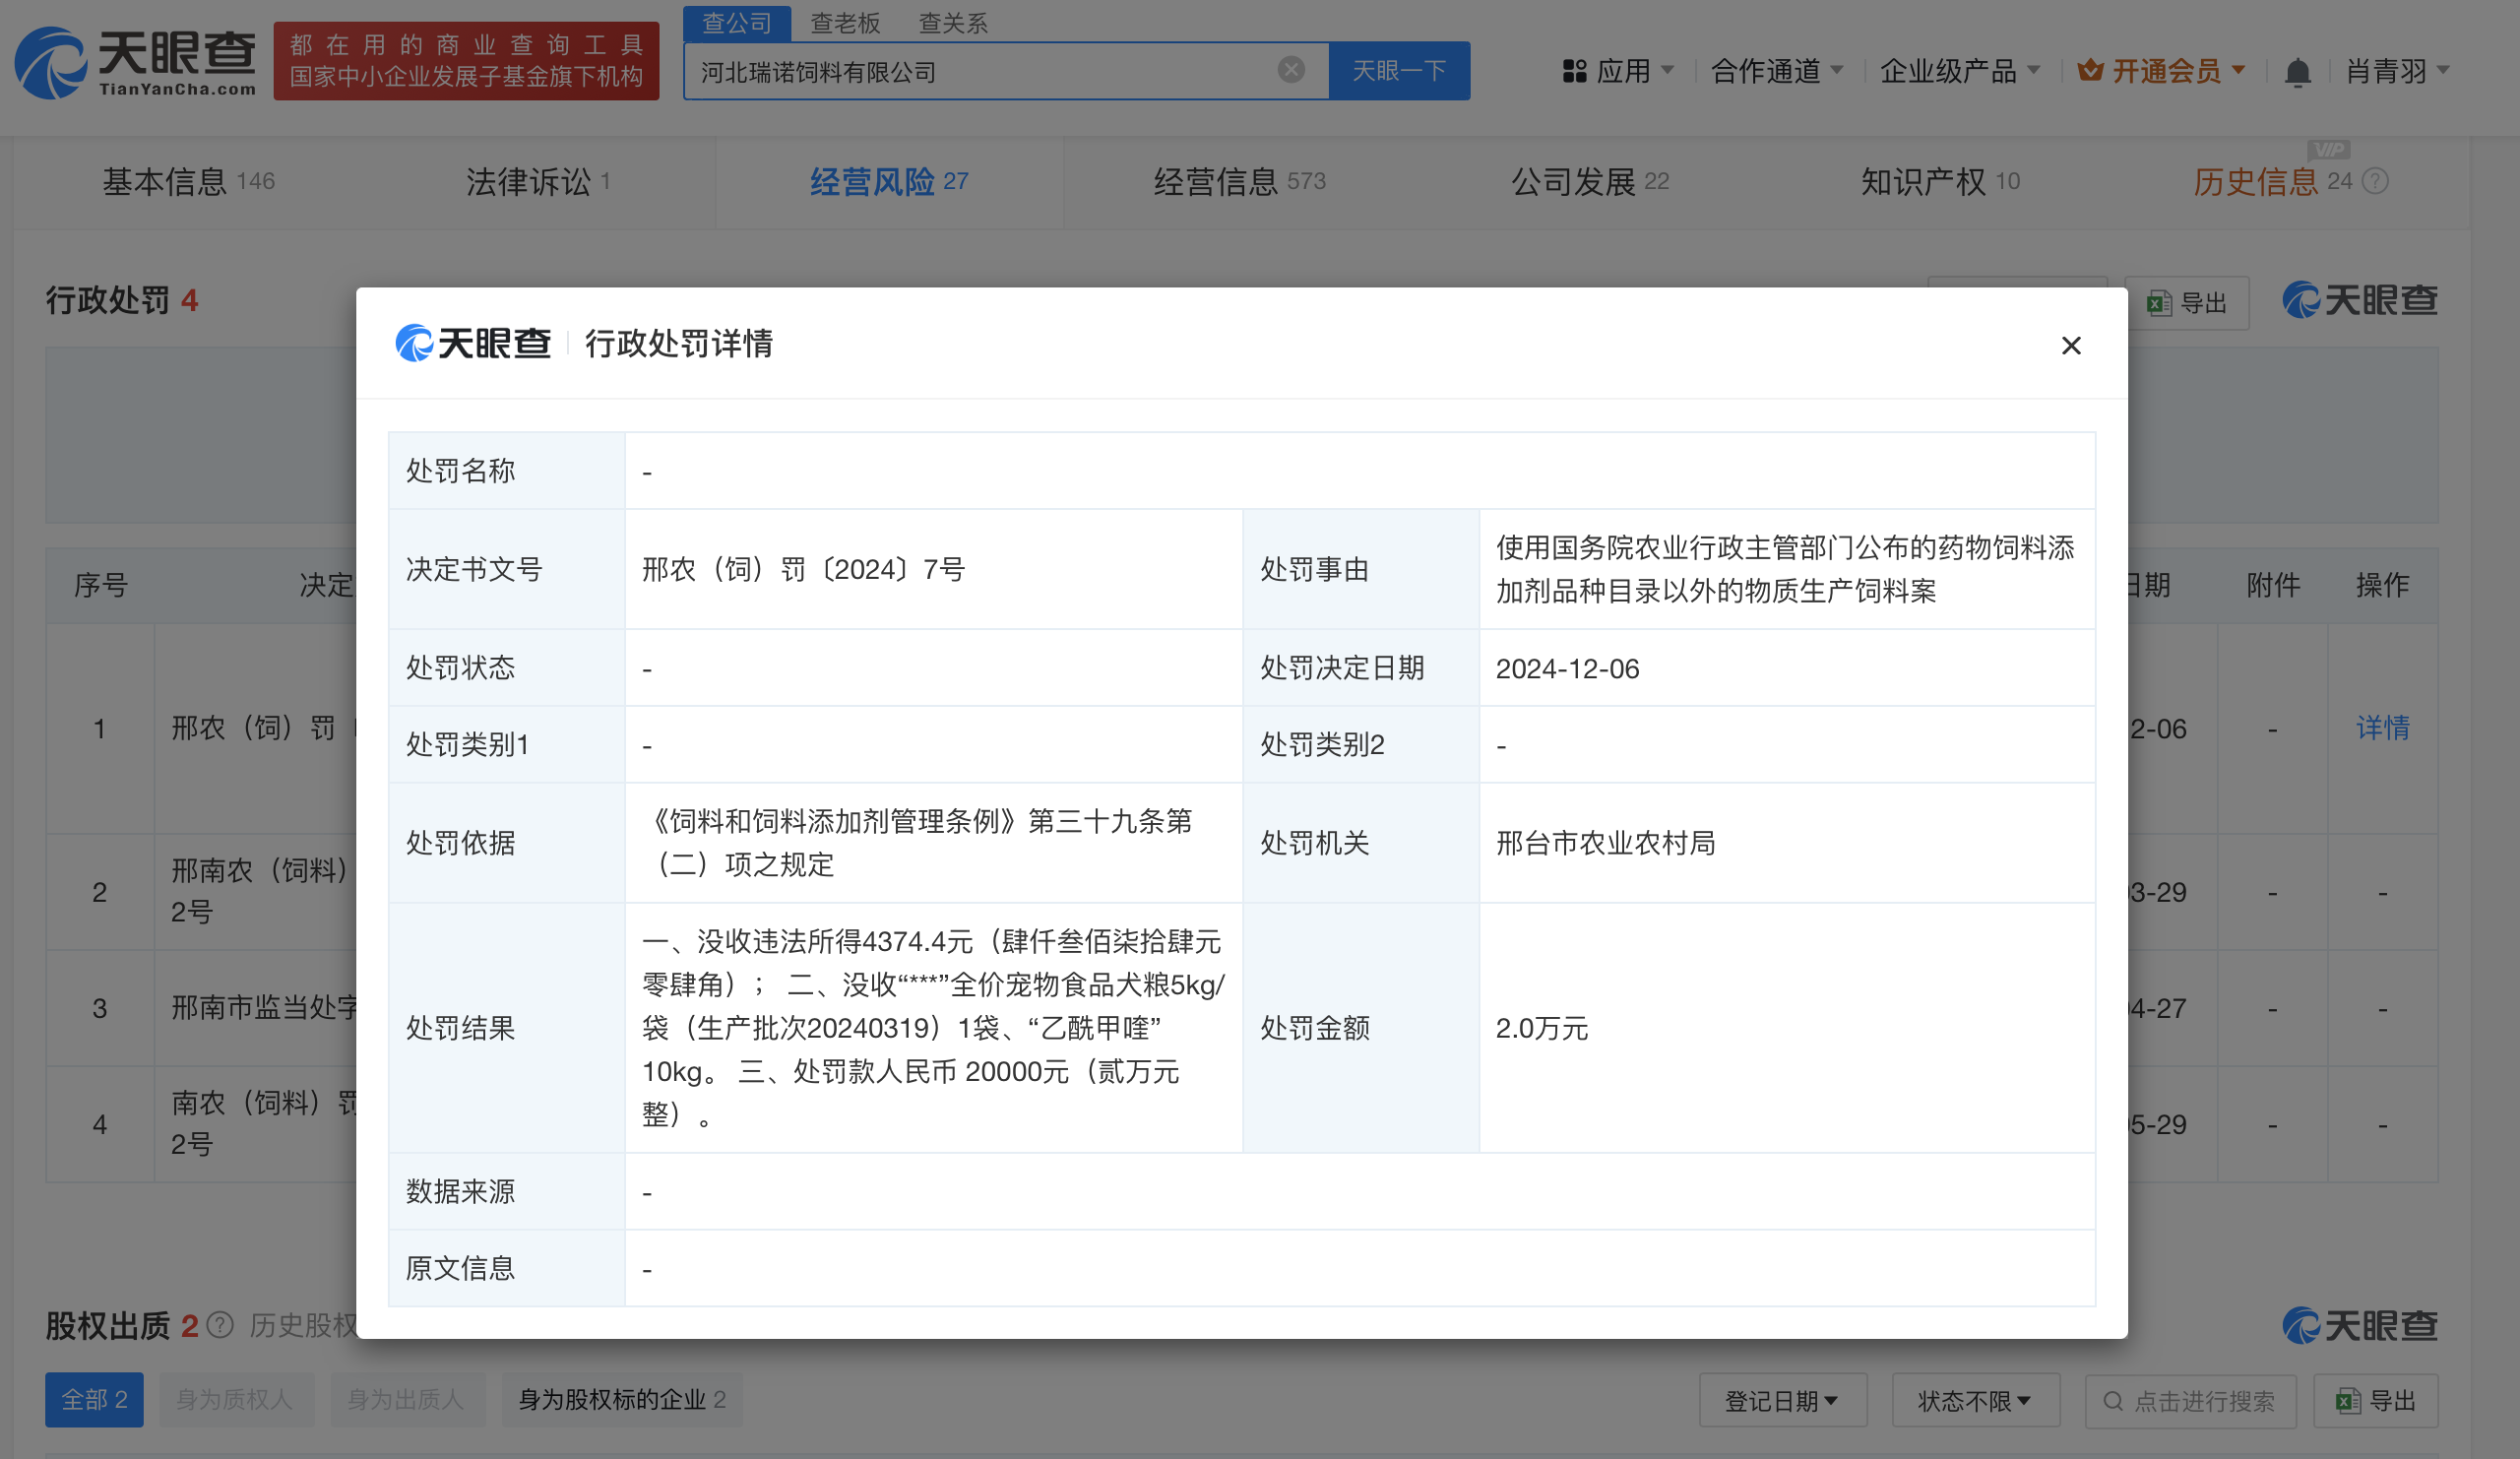This screenshot has width=2520, height=1459.
Task: Select 处罚金额 value 2.0万元
Action: click(x=1541, y=1028)
